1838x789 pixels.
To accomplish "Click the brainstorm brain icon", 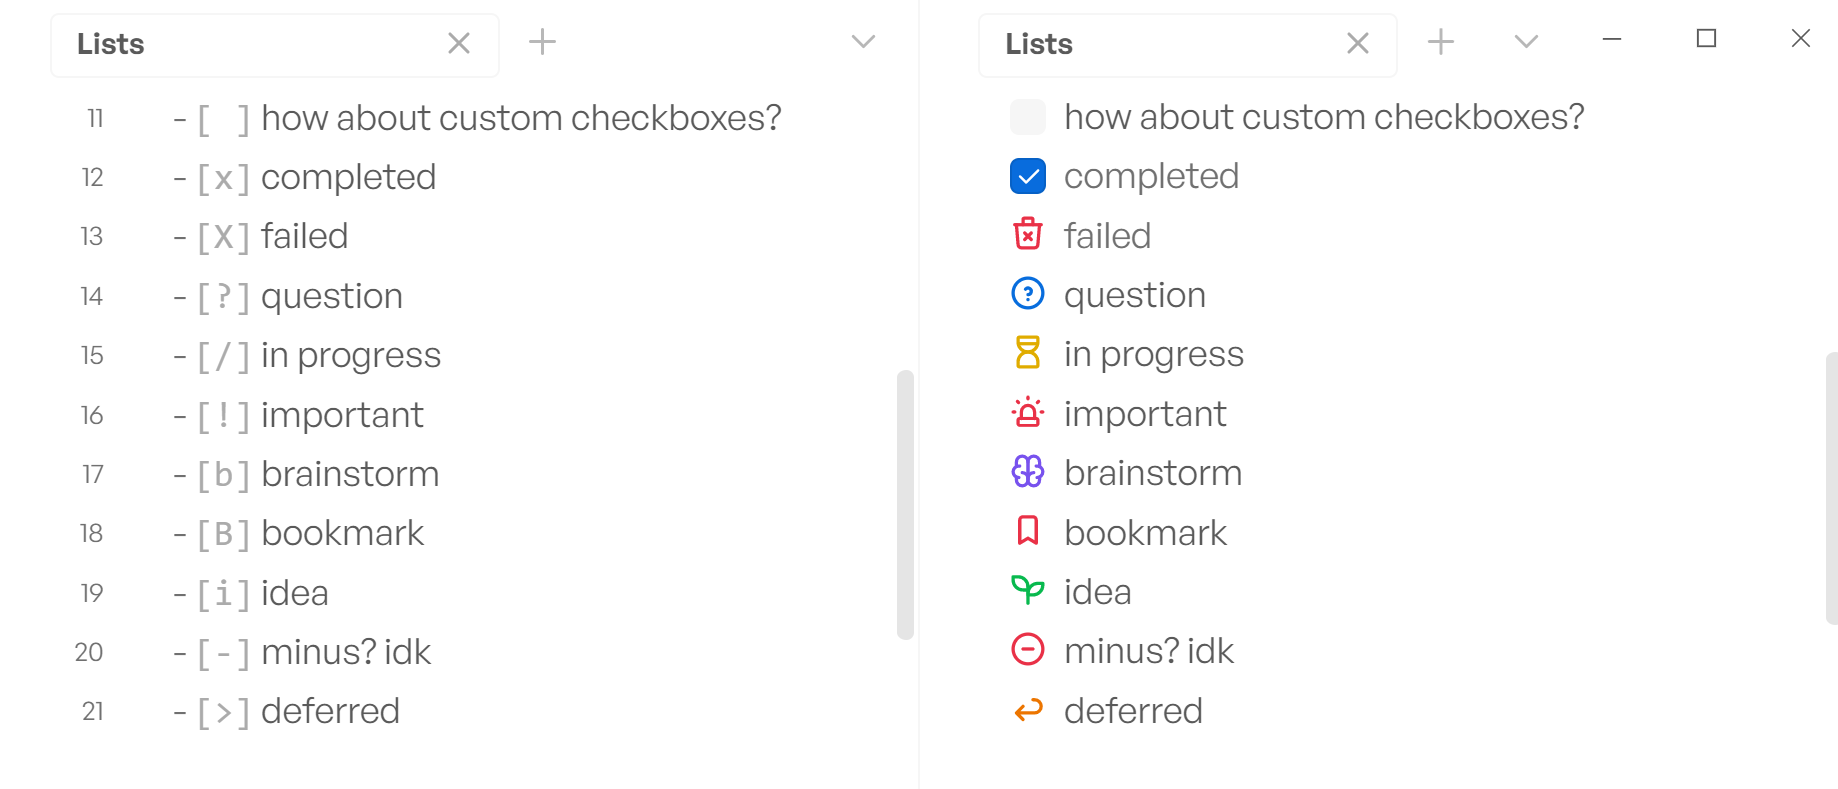I will (x=1028, y=471).
